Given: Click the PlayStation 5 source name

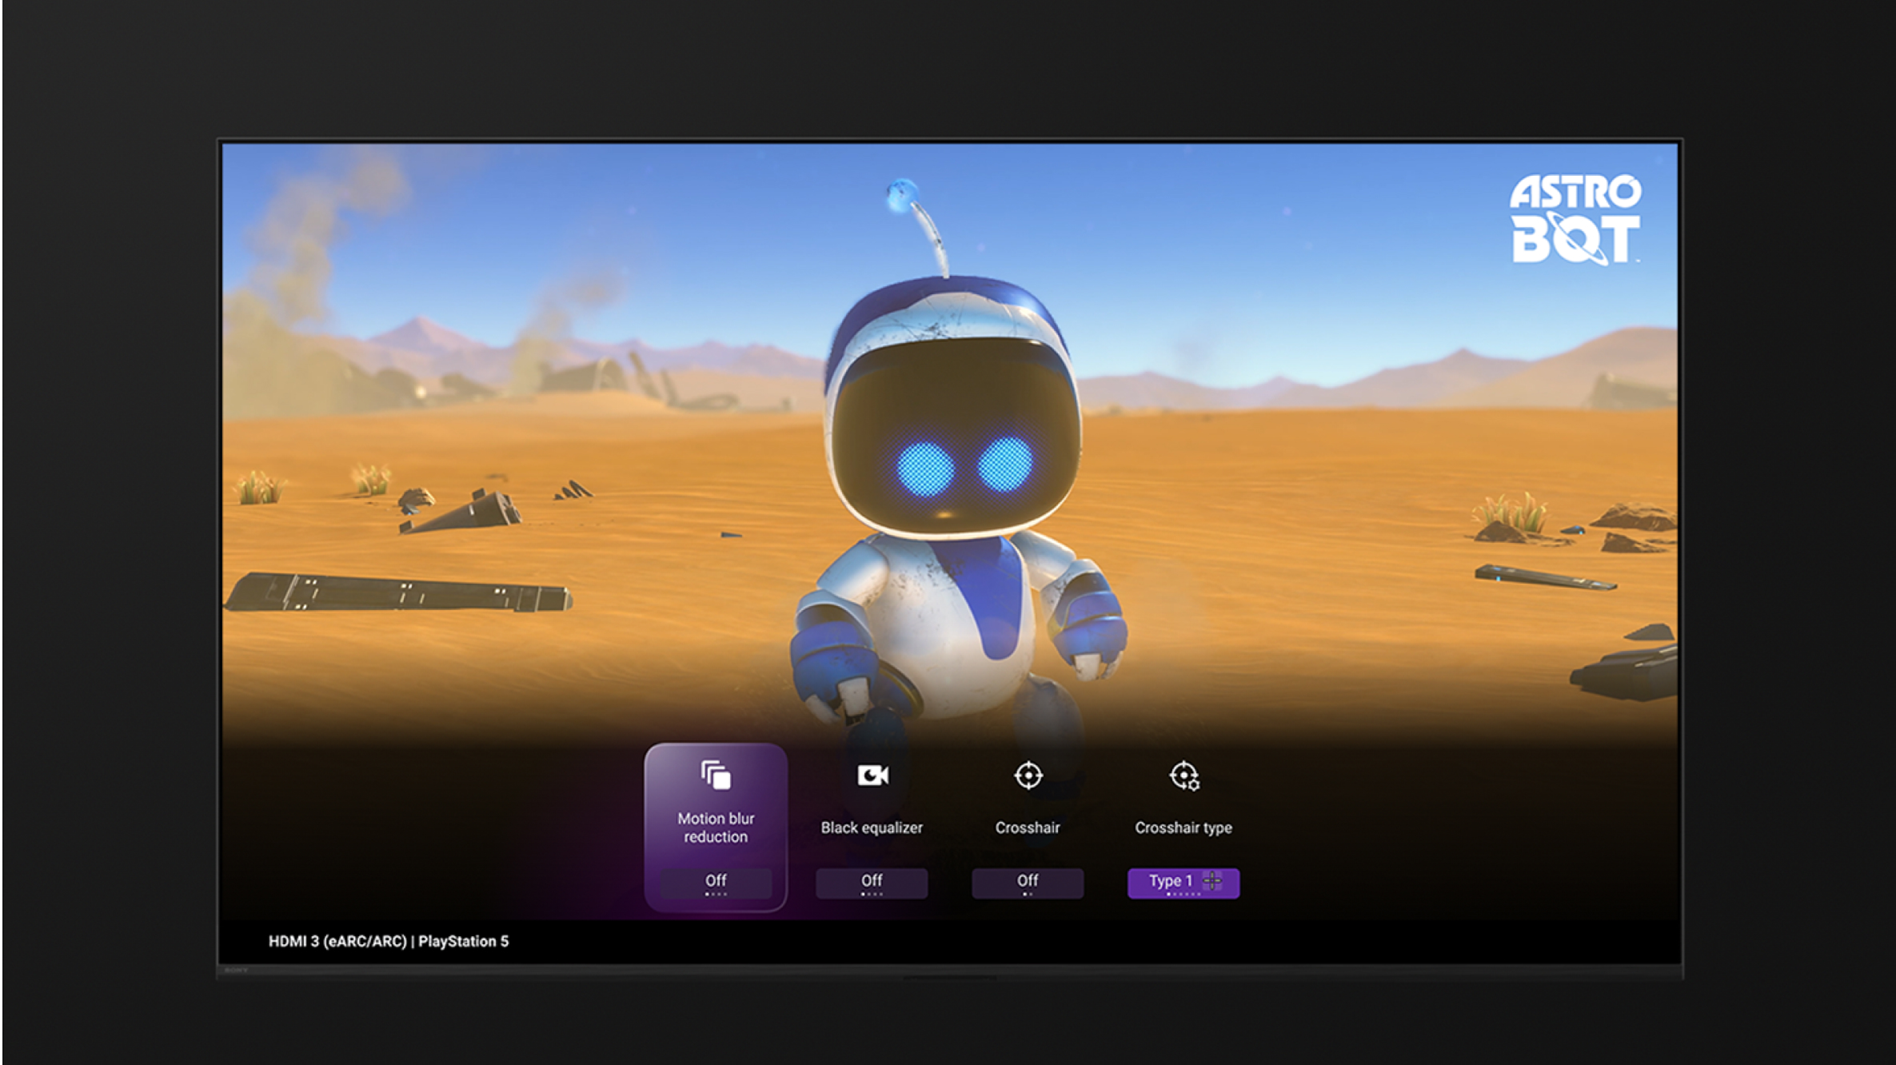Looking at the screenshot, I should pos(463,942).
